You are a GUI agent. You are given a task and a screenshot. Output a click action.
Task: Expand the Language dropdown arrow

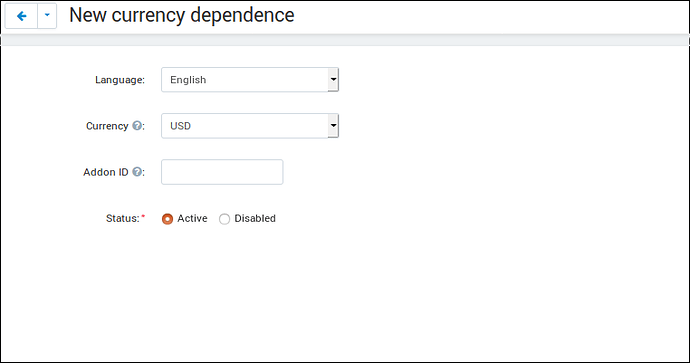(333, 80)
